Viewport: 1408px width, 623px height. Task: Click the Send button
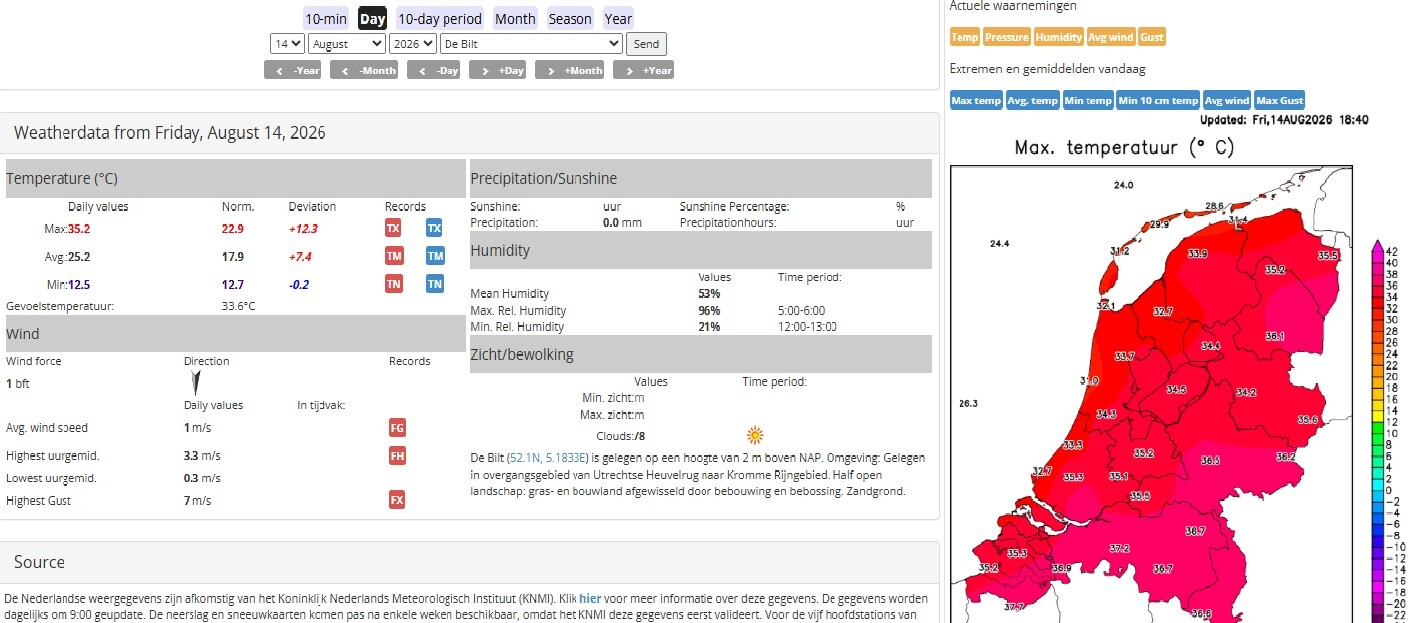646,44
